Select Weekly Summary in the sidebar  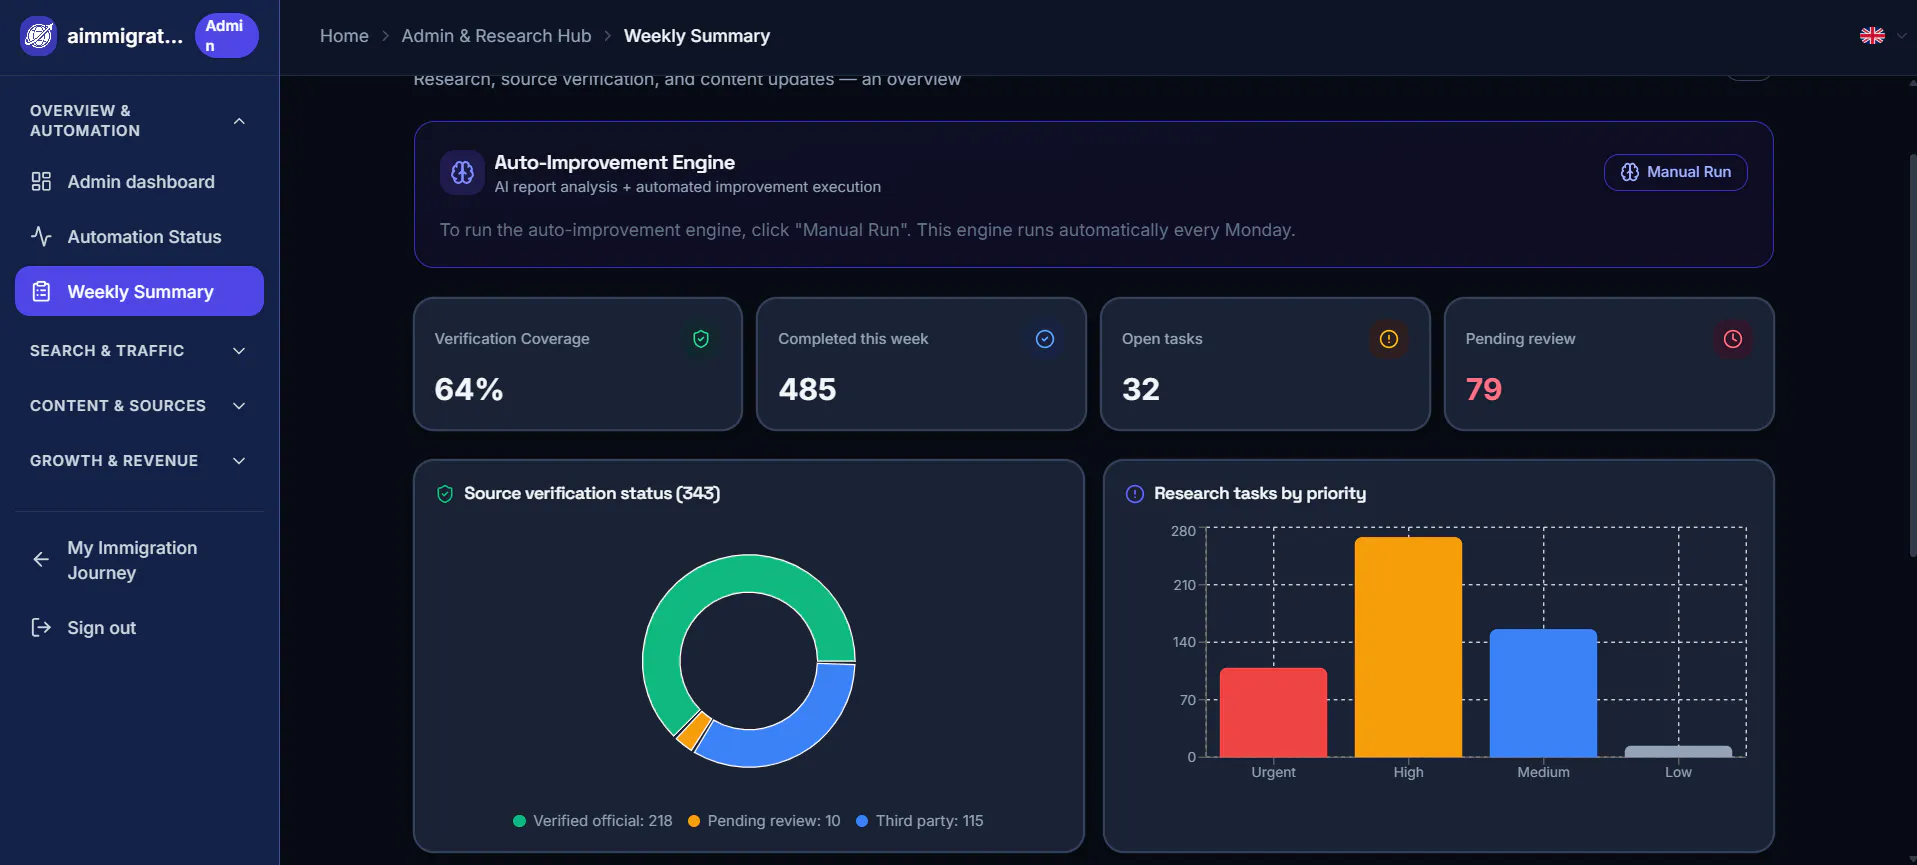click(139, 291)
